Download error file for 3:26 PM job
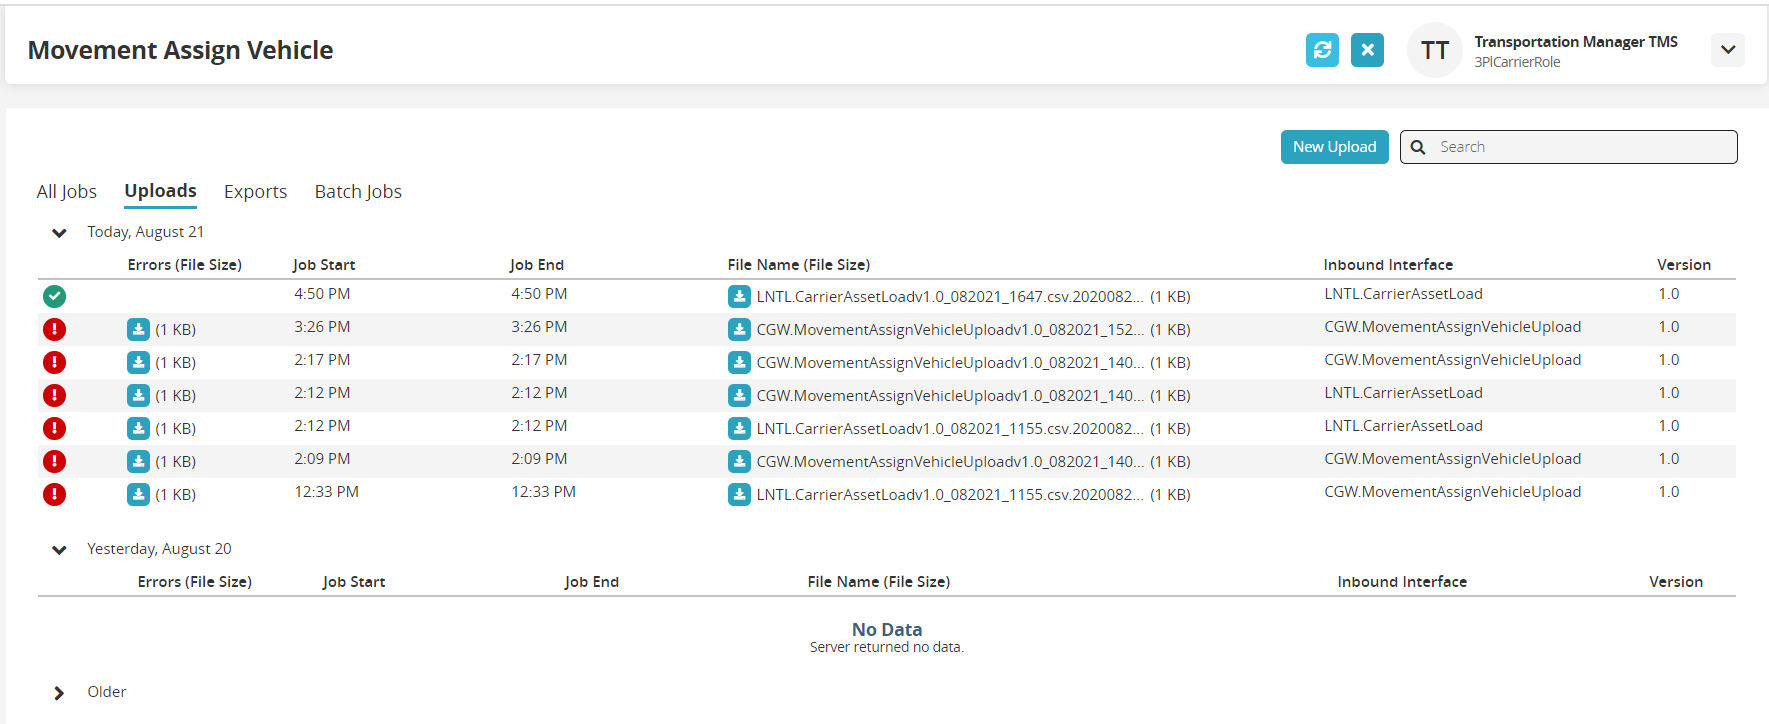Screen dimensions: 1769x724 [x=139, y=329]
